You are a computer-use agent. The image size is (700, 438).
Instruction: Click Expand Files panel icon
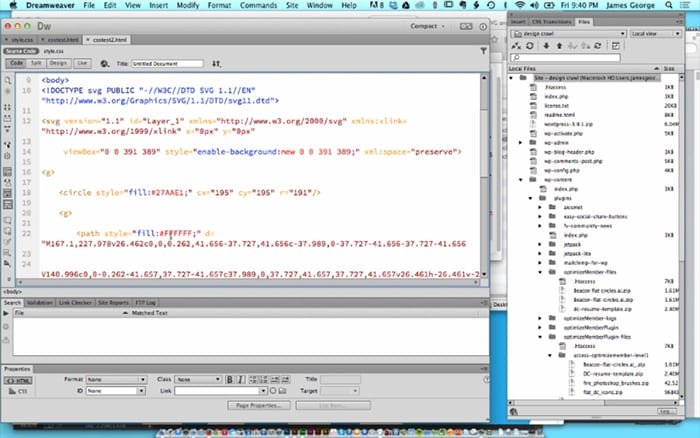(616, 46)
